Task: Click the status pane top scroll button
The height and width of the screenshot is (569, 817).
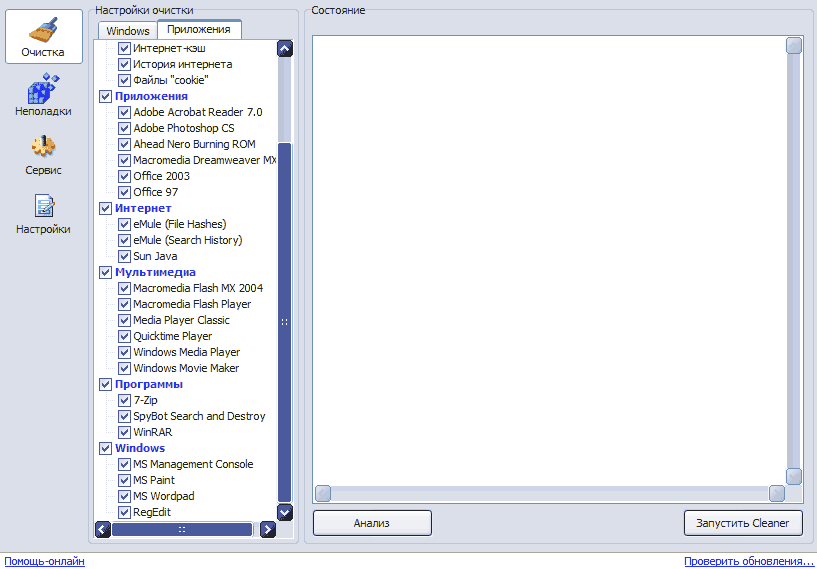Action: click(794, 46)
